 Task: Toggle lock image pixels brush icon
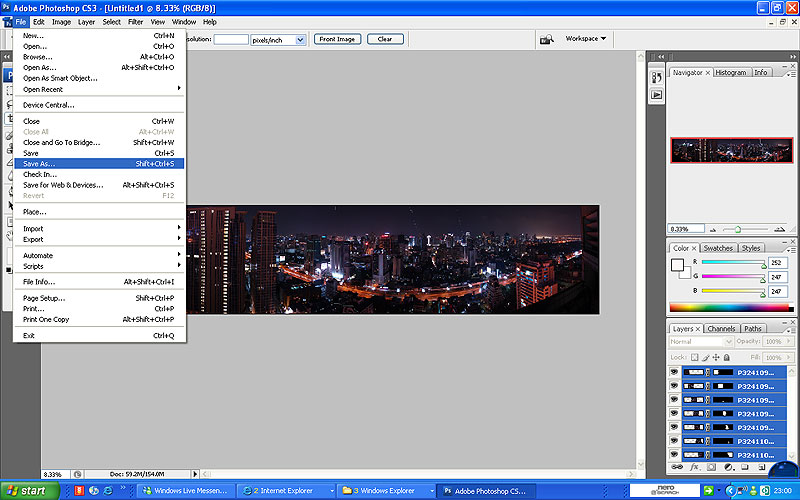pyautogui.click(x=706, y=357)
